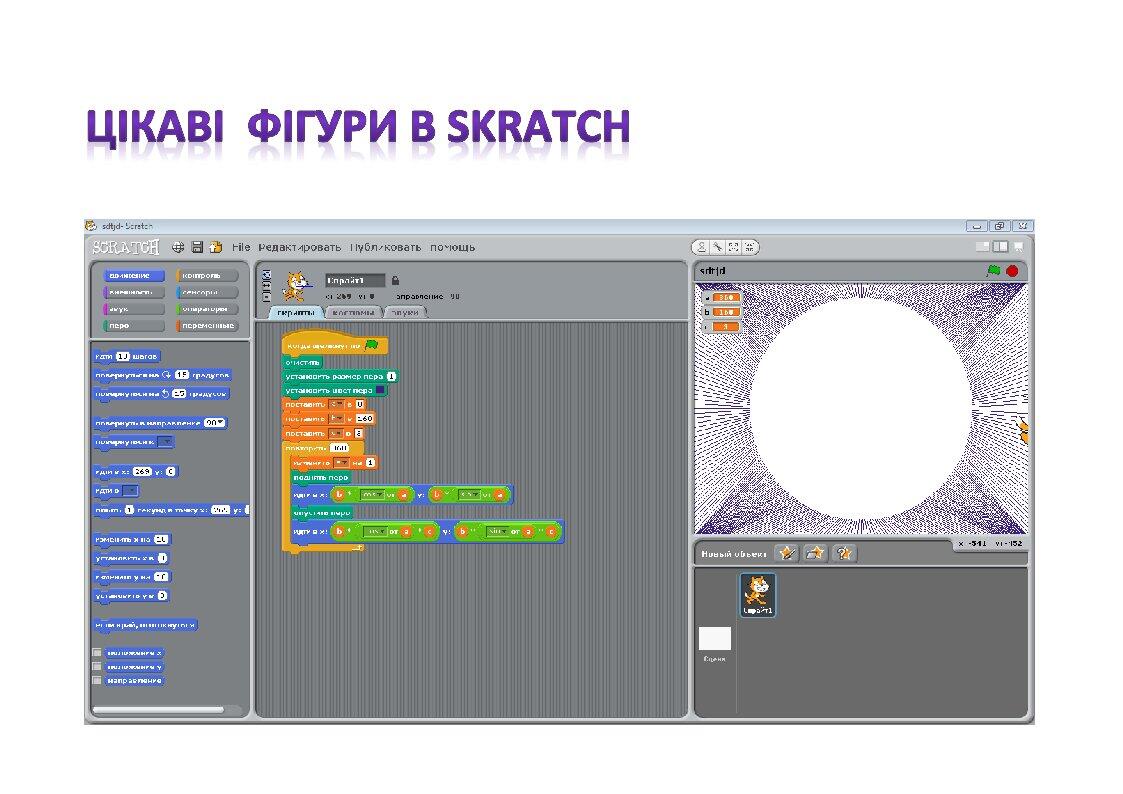
Task: Open the Редактировать menu
Action: (299, 247)
